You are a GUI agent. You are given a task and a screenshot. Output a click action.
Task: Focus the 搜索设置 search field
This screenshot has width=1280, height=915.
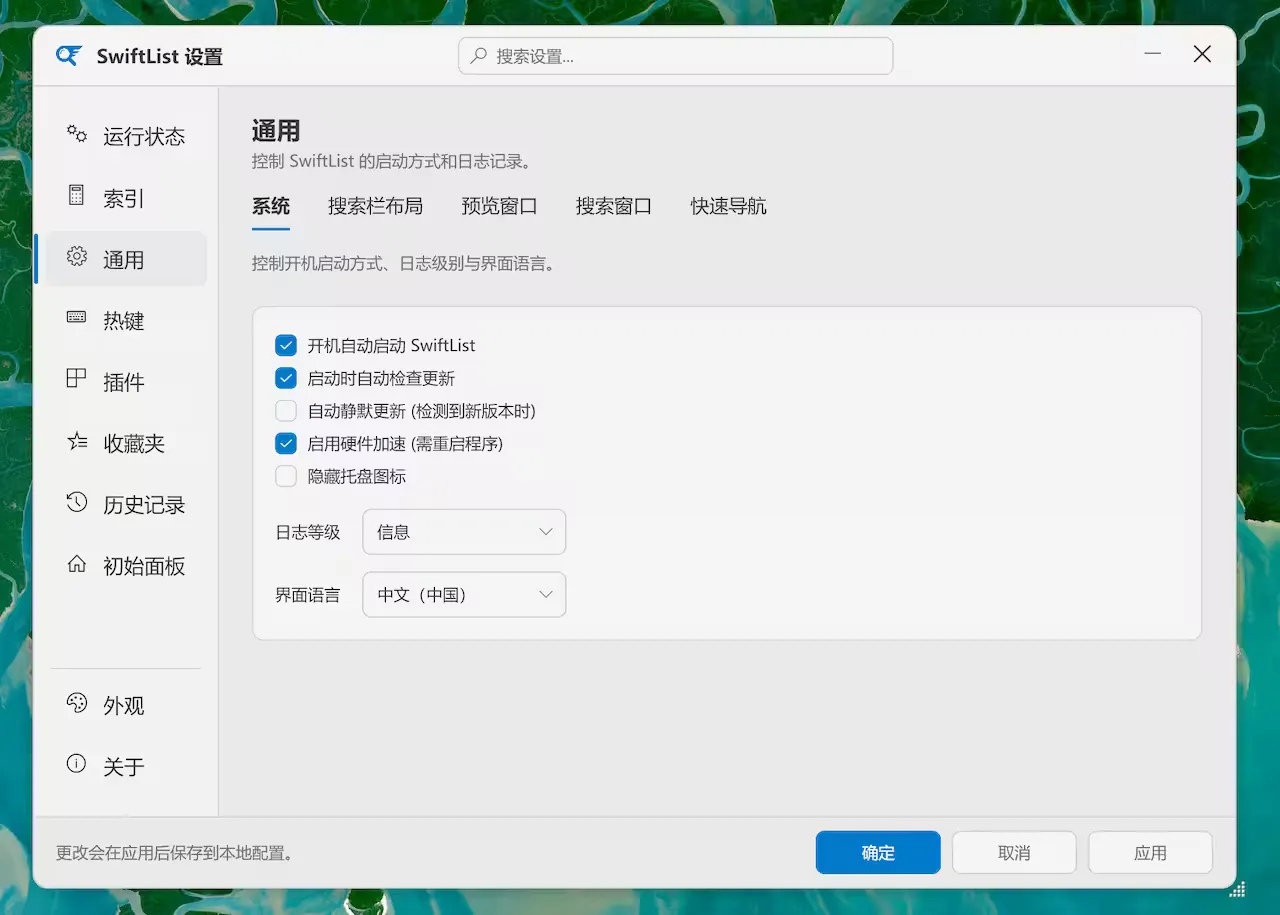coord(676,56)
